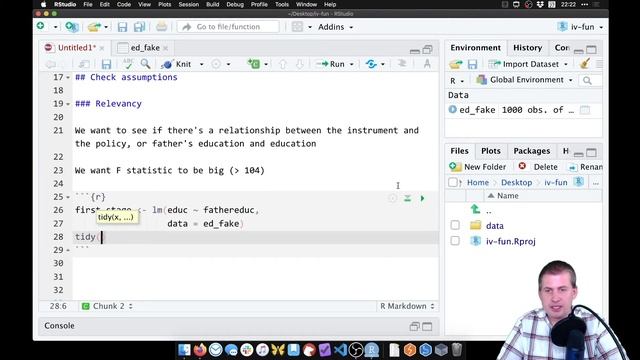
Task: Expand the Knit options dropdown
Action: point(201,64)
